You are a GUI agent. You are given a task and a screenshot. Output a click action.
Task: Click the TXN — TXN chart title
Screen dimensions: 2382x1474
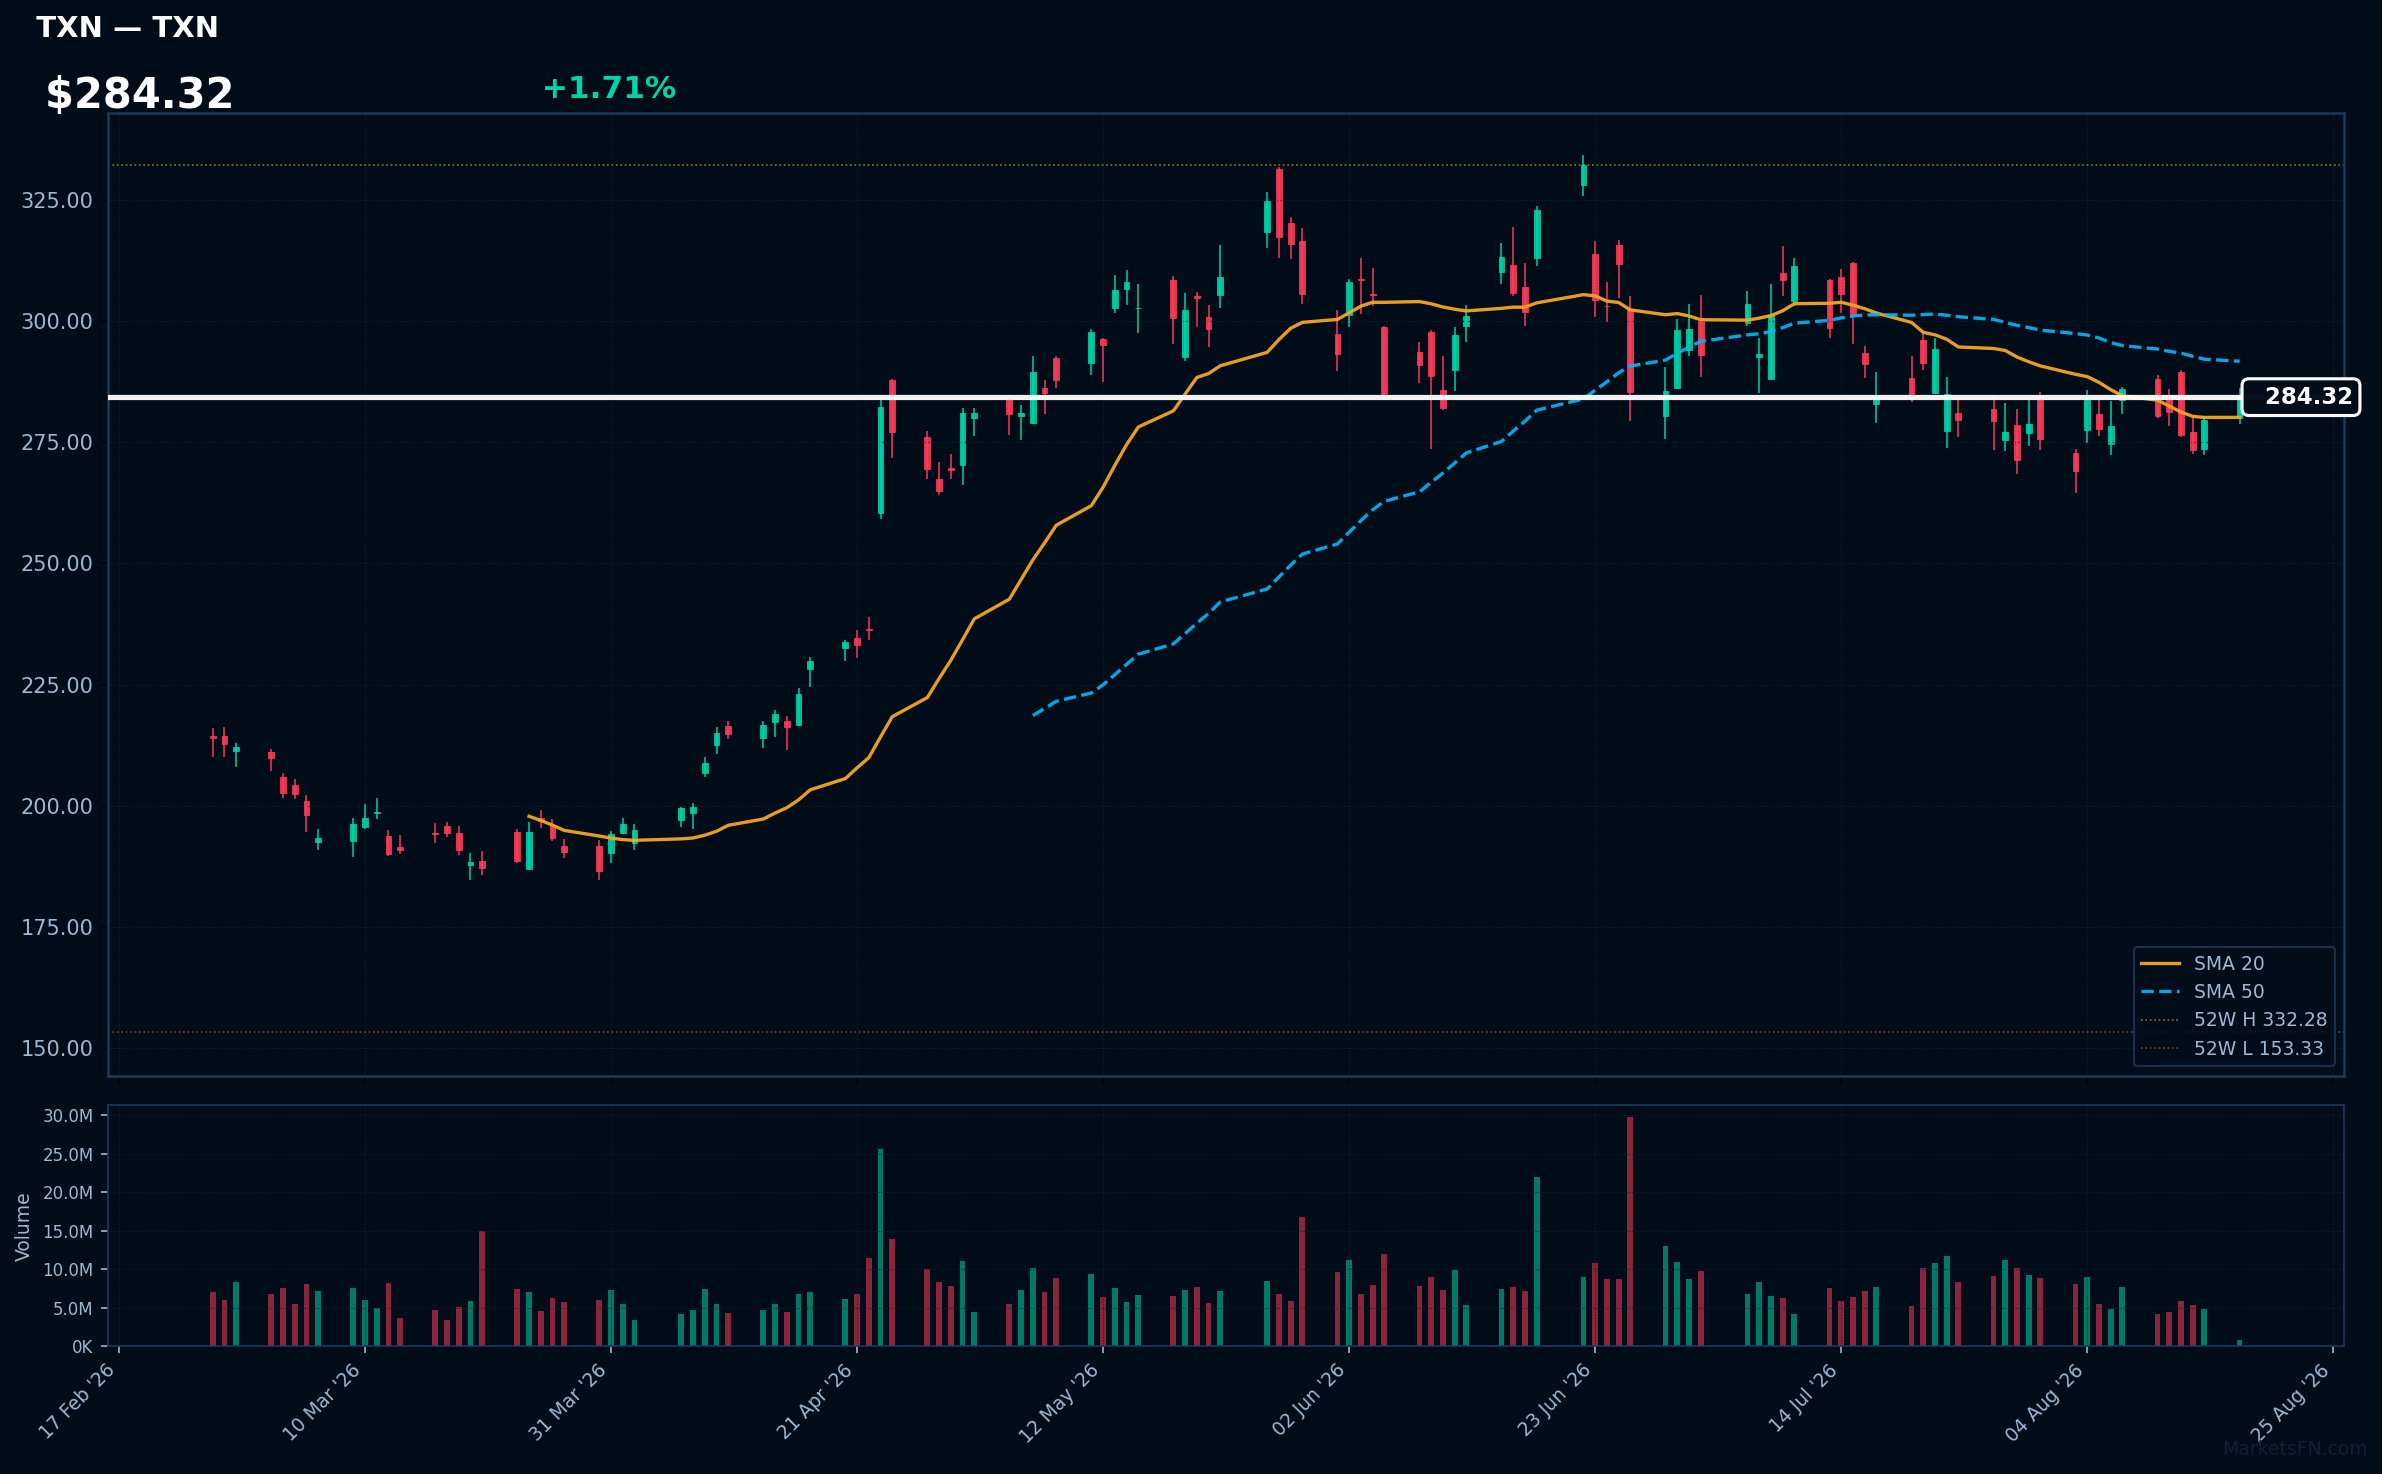[127, 27]
